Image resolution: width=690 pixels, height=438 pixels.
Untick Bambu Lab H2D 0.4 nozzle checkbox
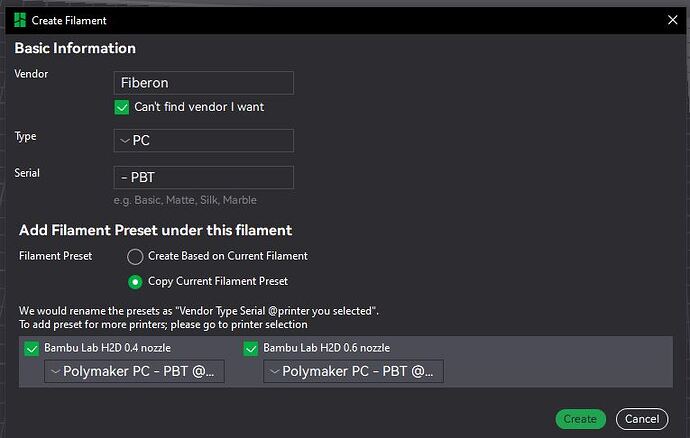[32, 349]
